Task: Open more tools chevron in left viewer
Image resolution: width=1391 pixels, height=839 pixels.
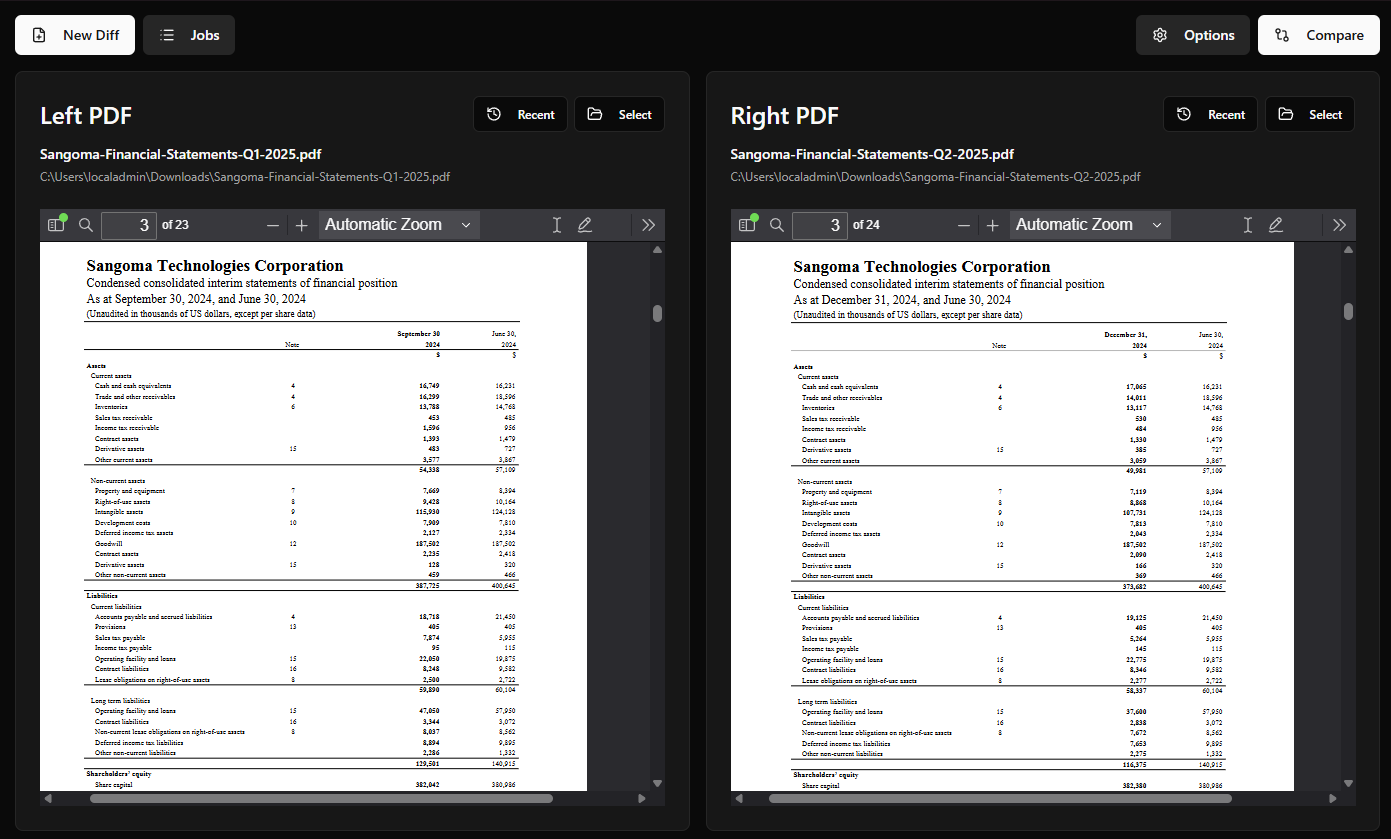Action: click(648, 225)
